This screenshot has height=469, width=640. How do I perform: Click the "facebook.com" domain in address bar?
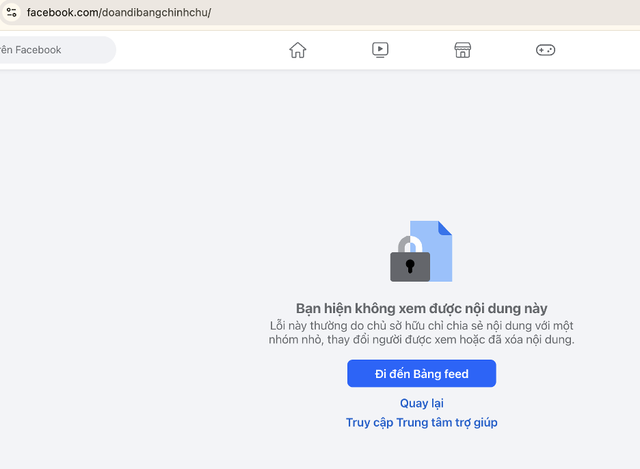click(x=62, y=13)
